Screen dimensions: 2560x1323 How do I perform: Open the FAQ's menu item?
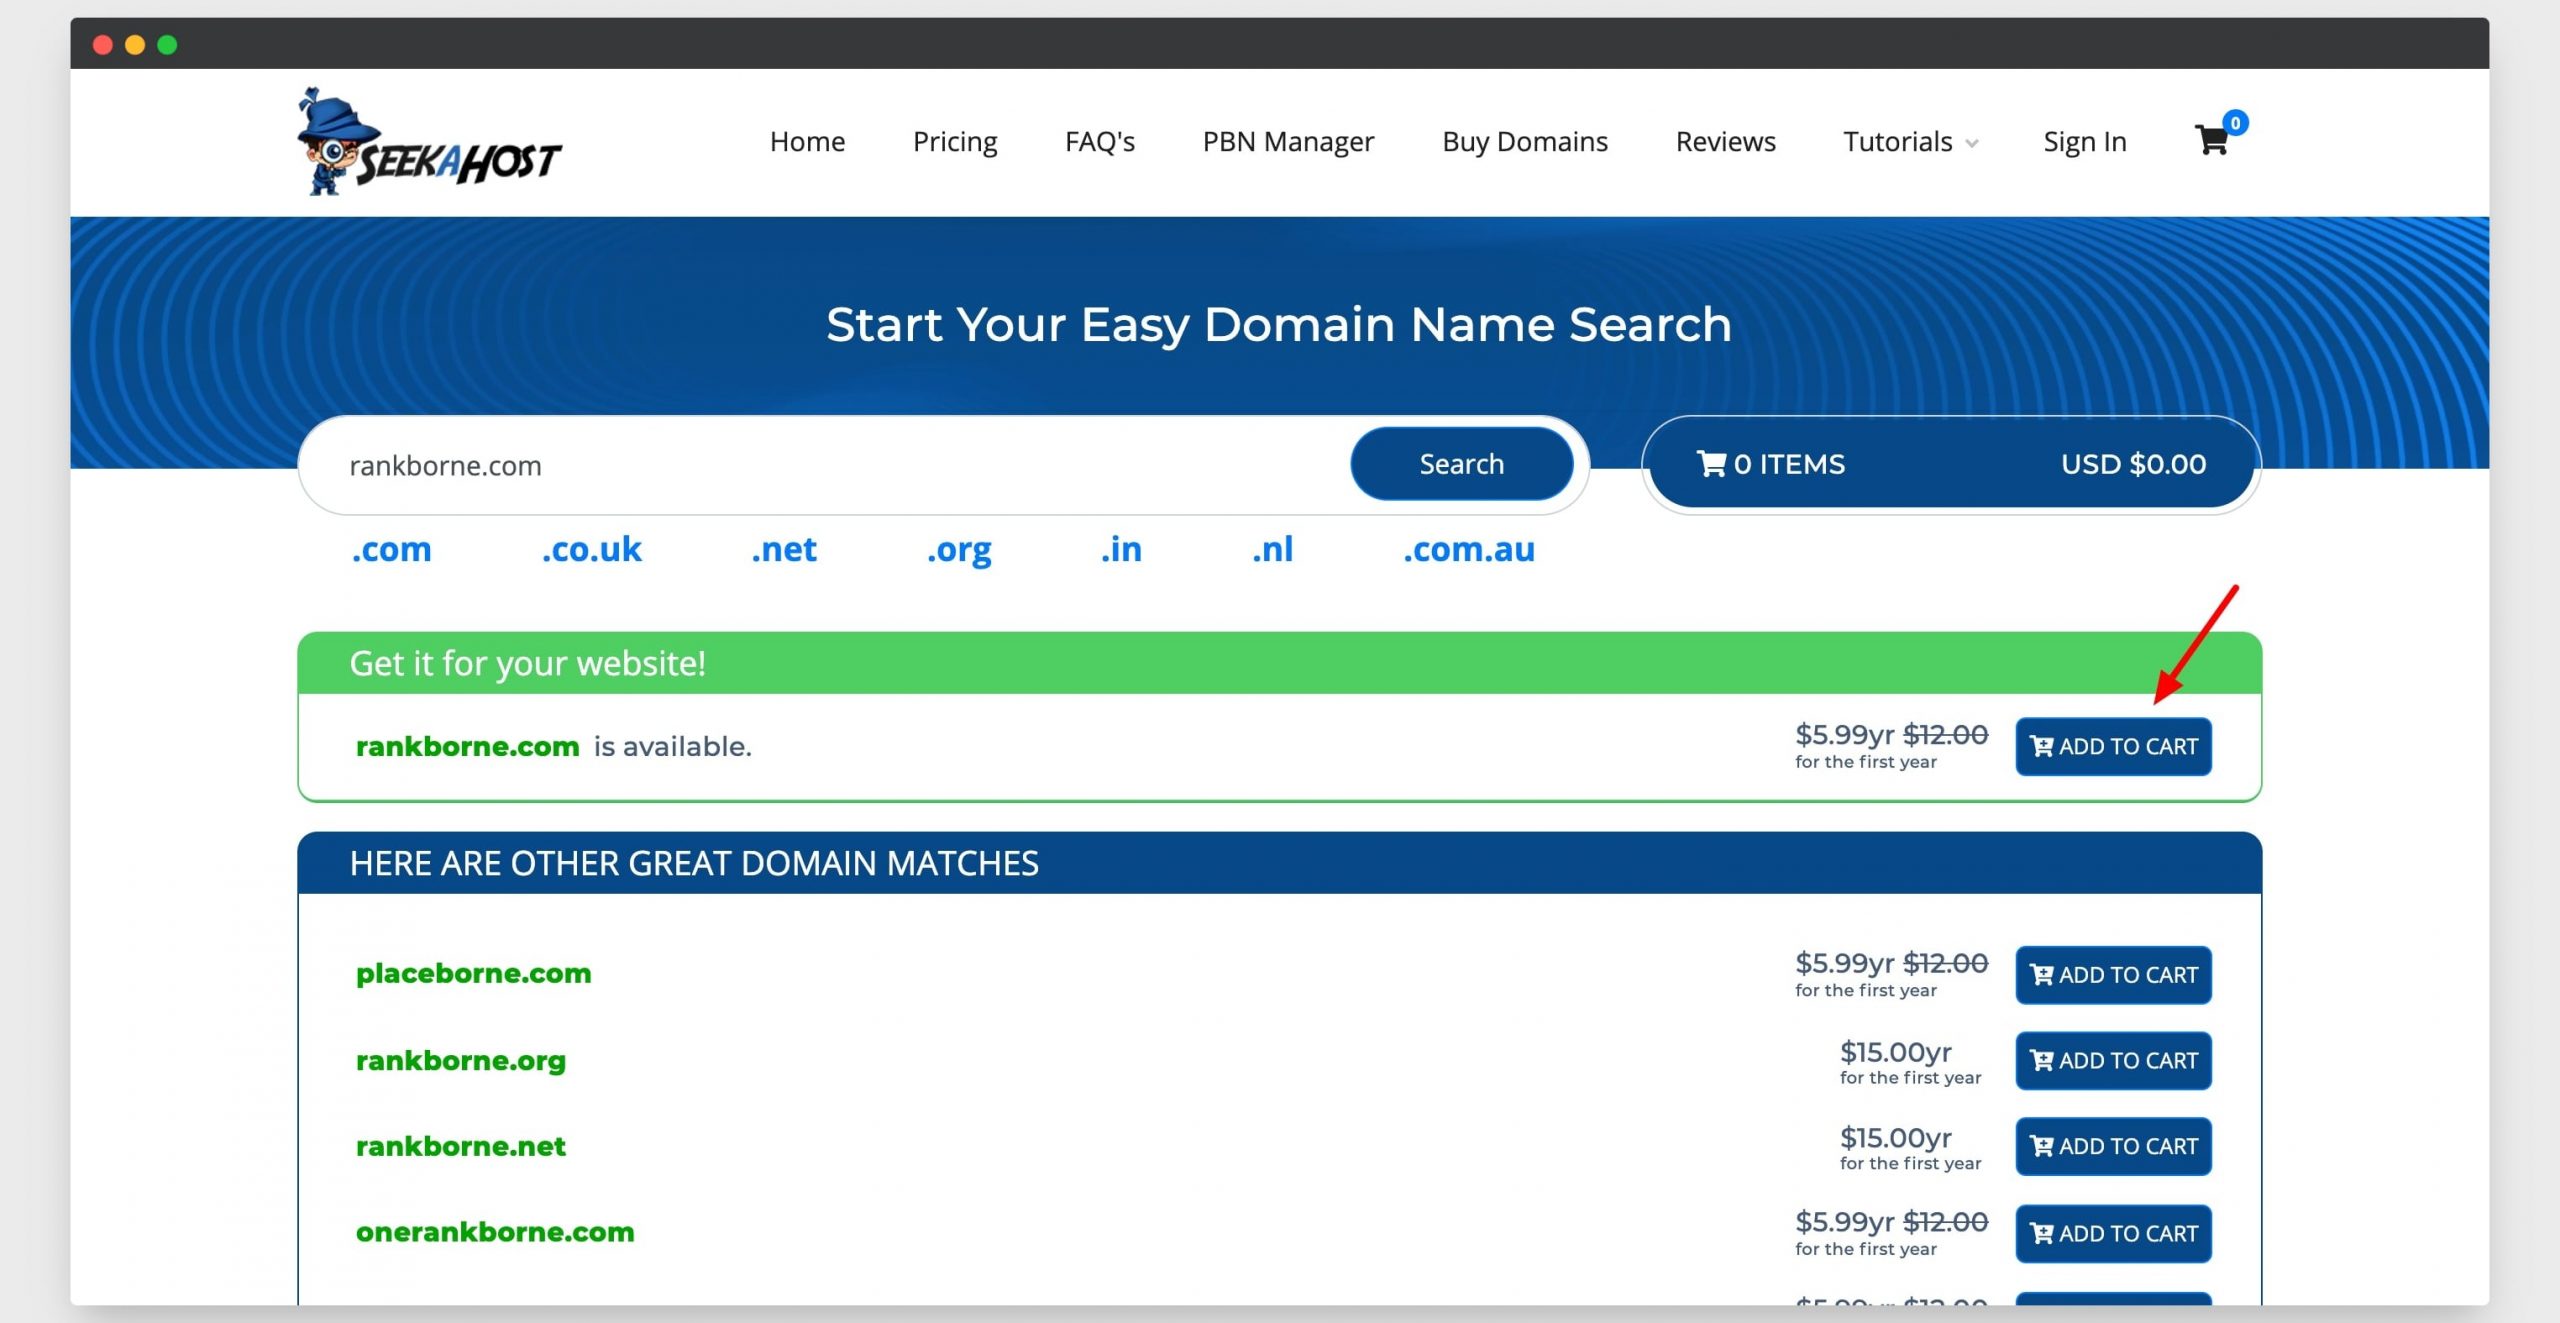(1098, 142)
